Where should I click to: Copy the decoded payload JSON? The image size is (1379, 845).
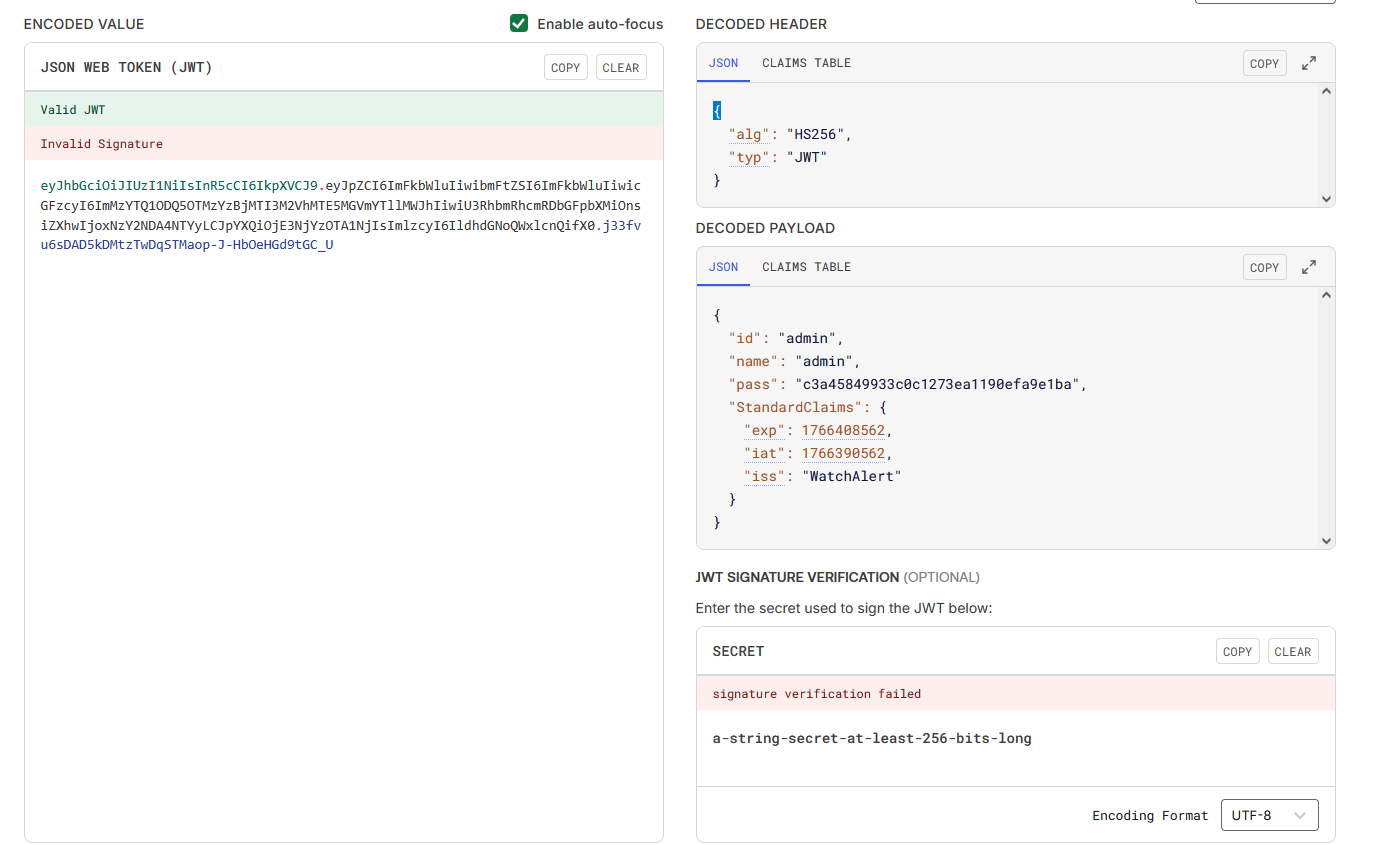point(1264,267)
